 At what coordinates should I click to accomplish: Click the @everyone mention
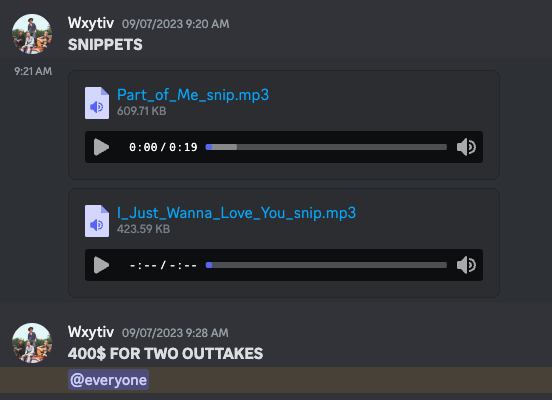pyautogui.click(x=108, y=380)
